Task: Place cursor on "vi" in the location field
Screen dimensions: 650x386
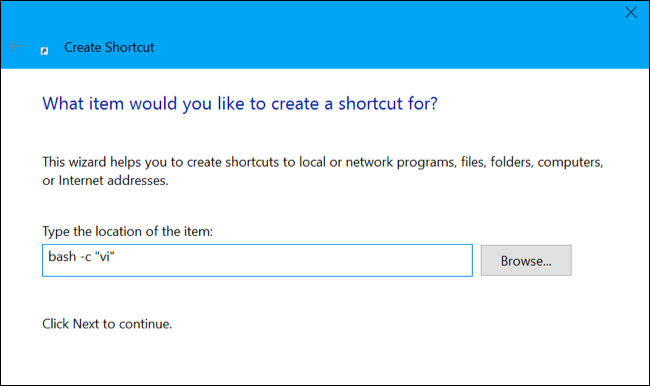Action: coord(105,257)
